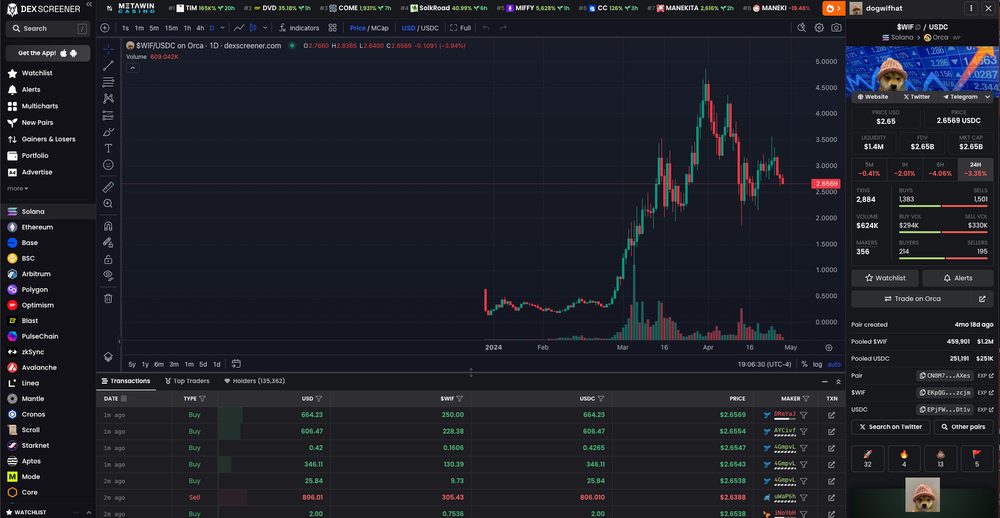Open Multicharts from the sidebar

click(x=40, y=106)
